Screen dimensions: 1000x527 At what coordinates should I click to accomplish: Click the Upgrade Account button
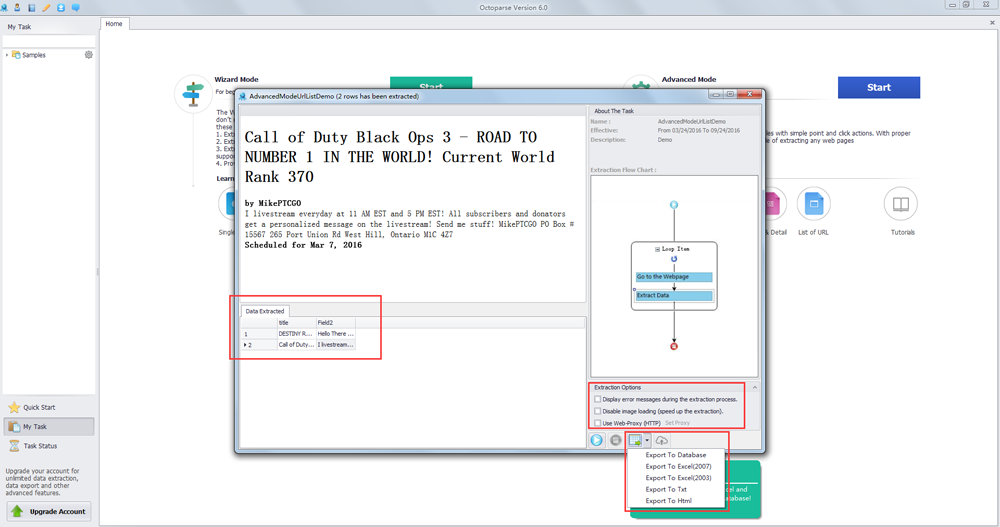[x=49, y=511]
